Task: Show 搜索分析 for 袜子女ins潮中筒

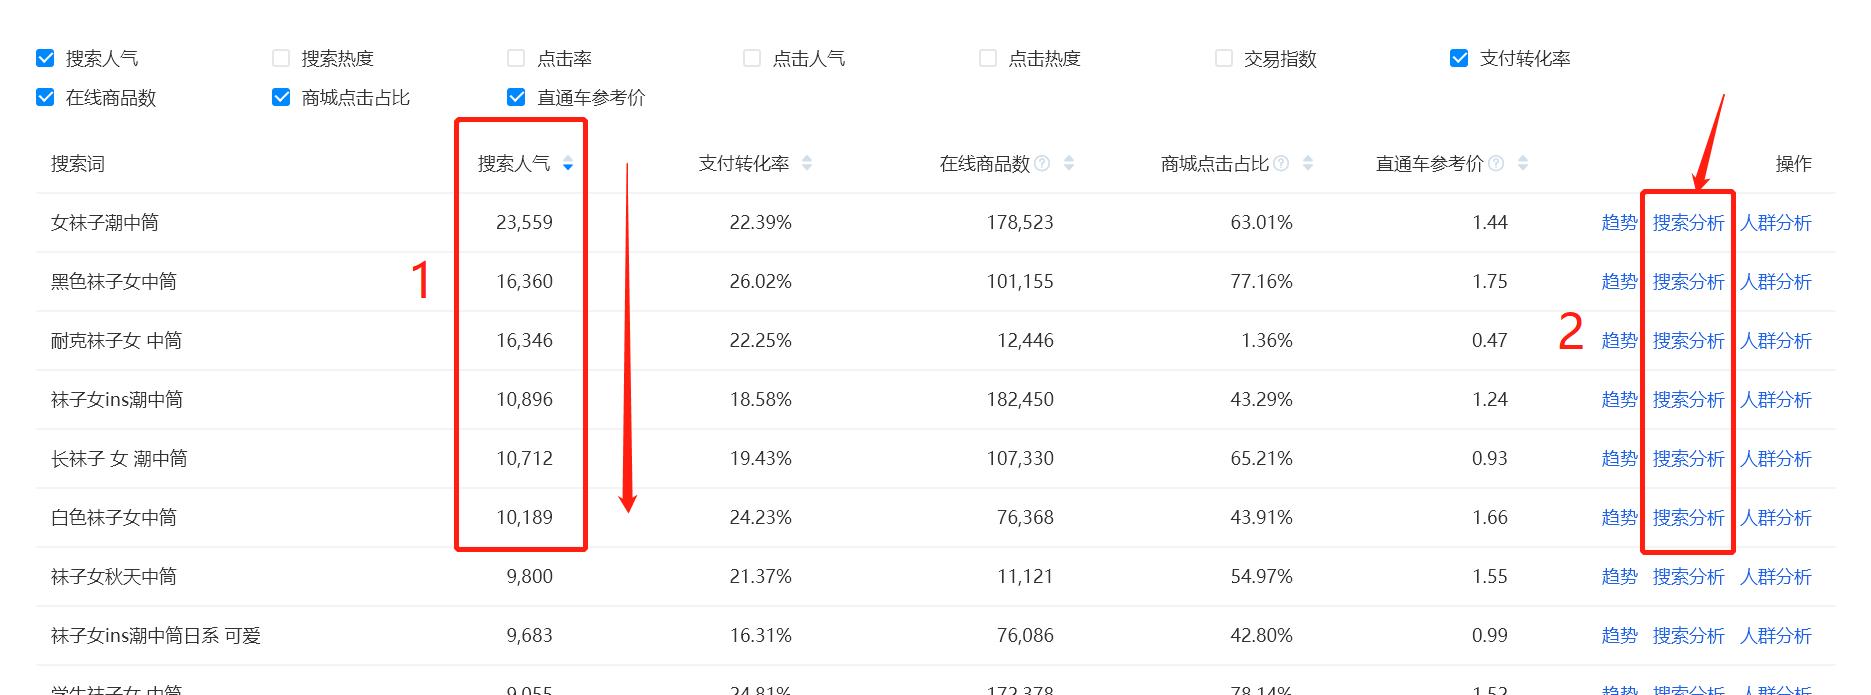Action: tap(1688, 399)
